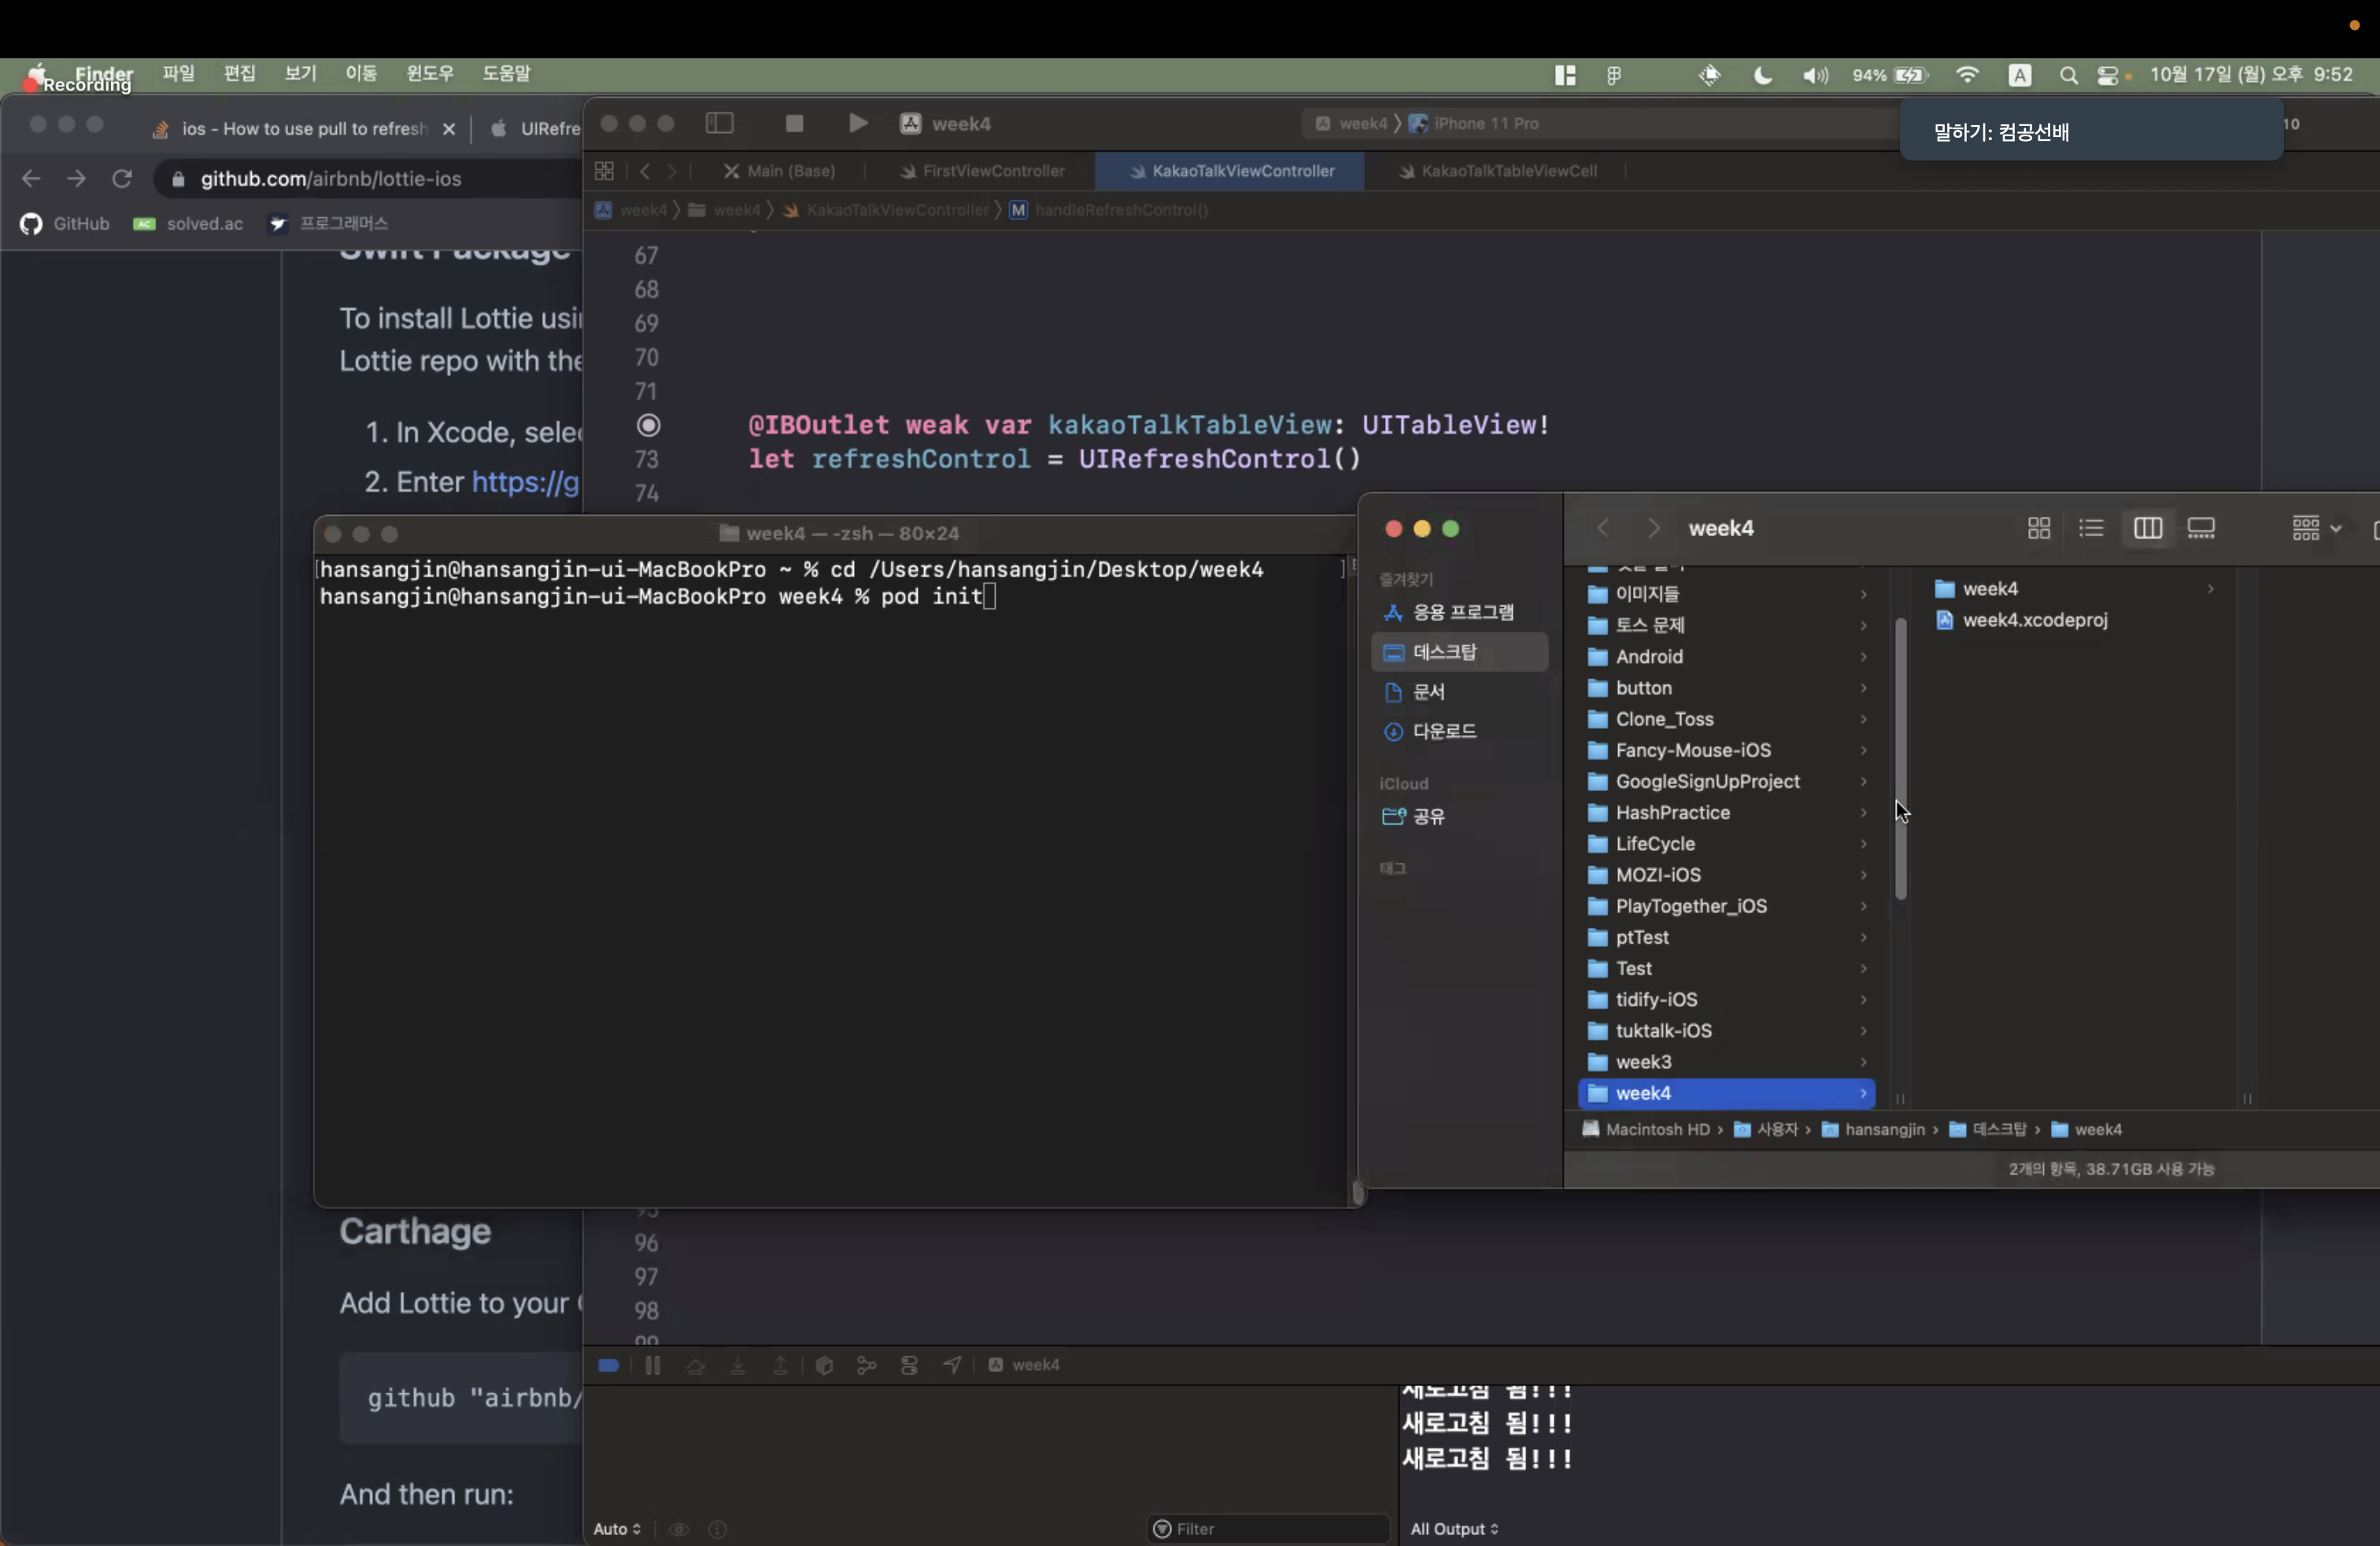Toggle breakpoints activation in debug bar

[608, 1364]
